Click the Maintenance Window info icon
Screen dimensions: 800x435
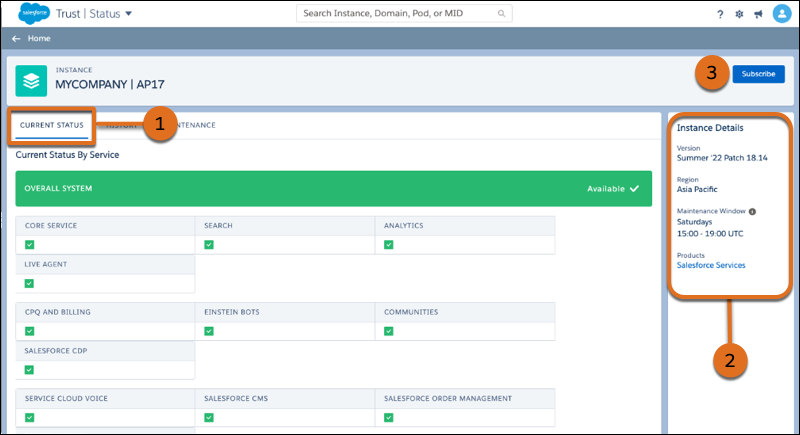coord(752,211)
